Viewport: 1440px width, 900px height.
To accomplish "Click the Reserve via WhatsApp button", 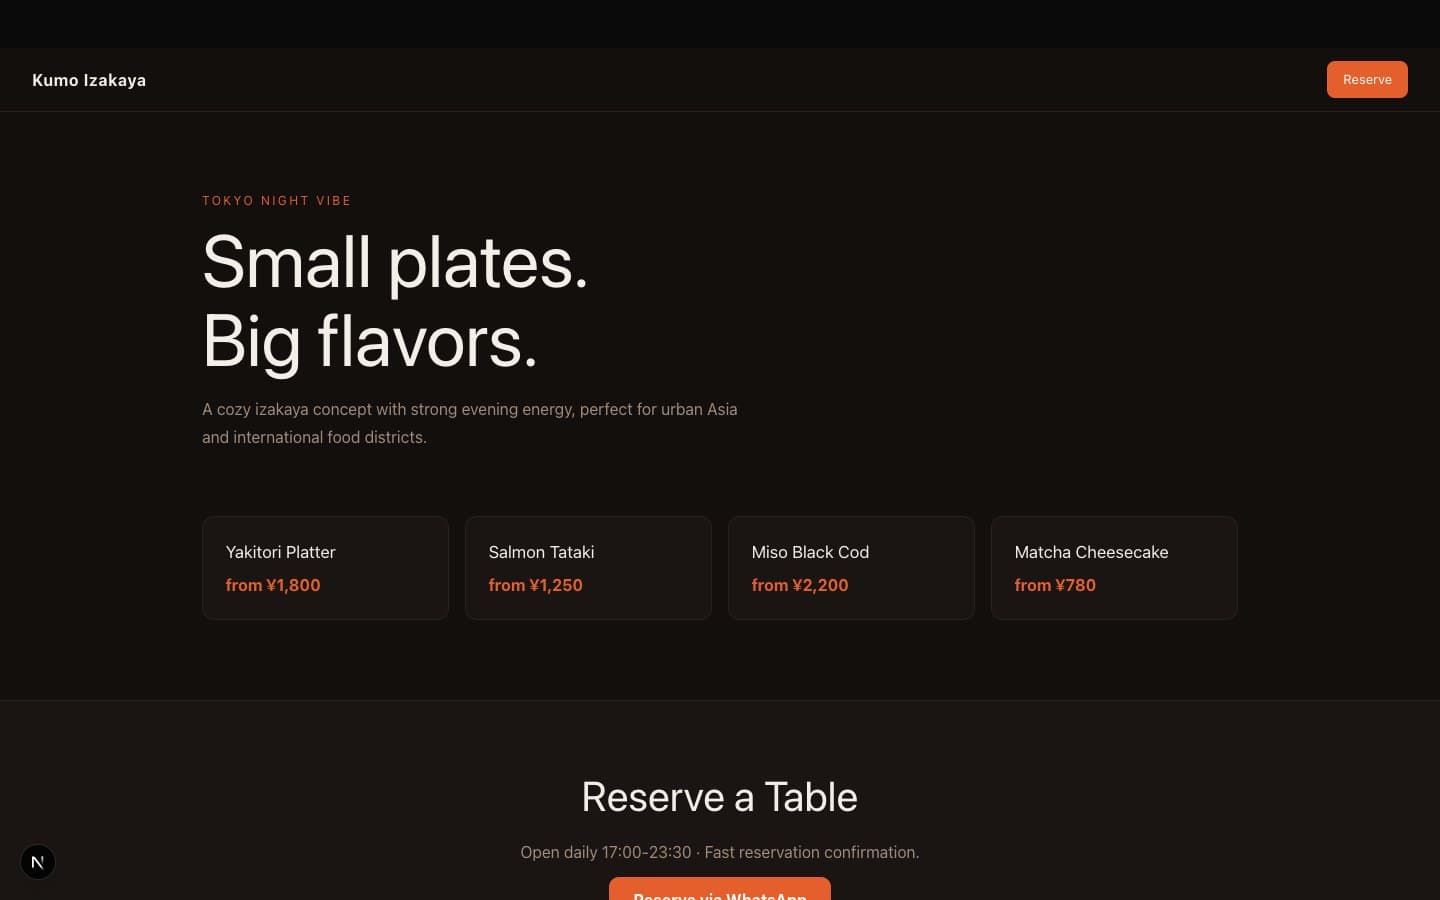I will [x=719, y=889].
